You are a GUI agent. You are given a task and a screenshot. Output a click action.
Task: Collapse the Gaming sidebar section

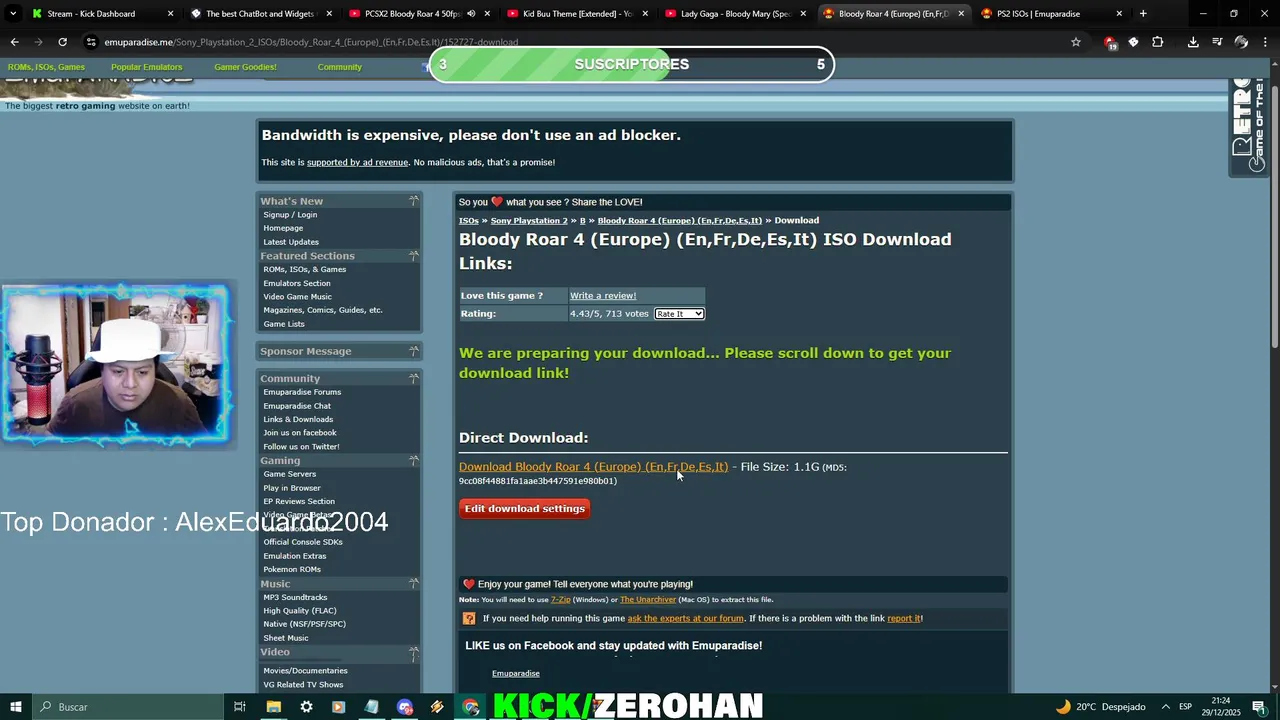(414, 460)
